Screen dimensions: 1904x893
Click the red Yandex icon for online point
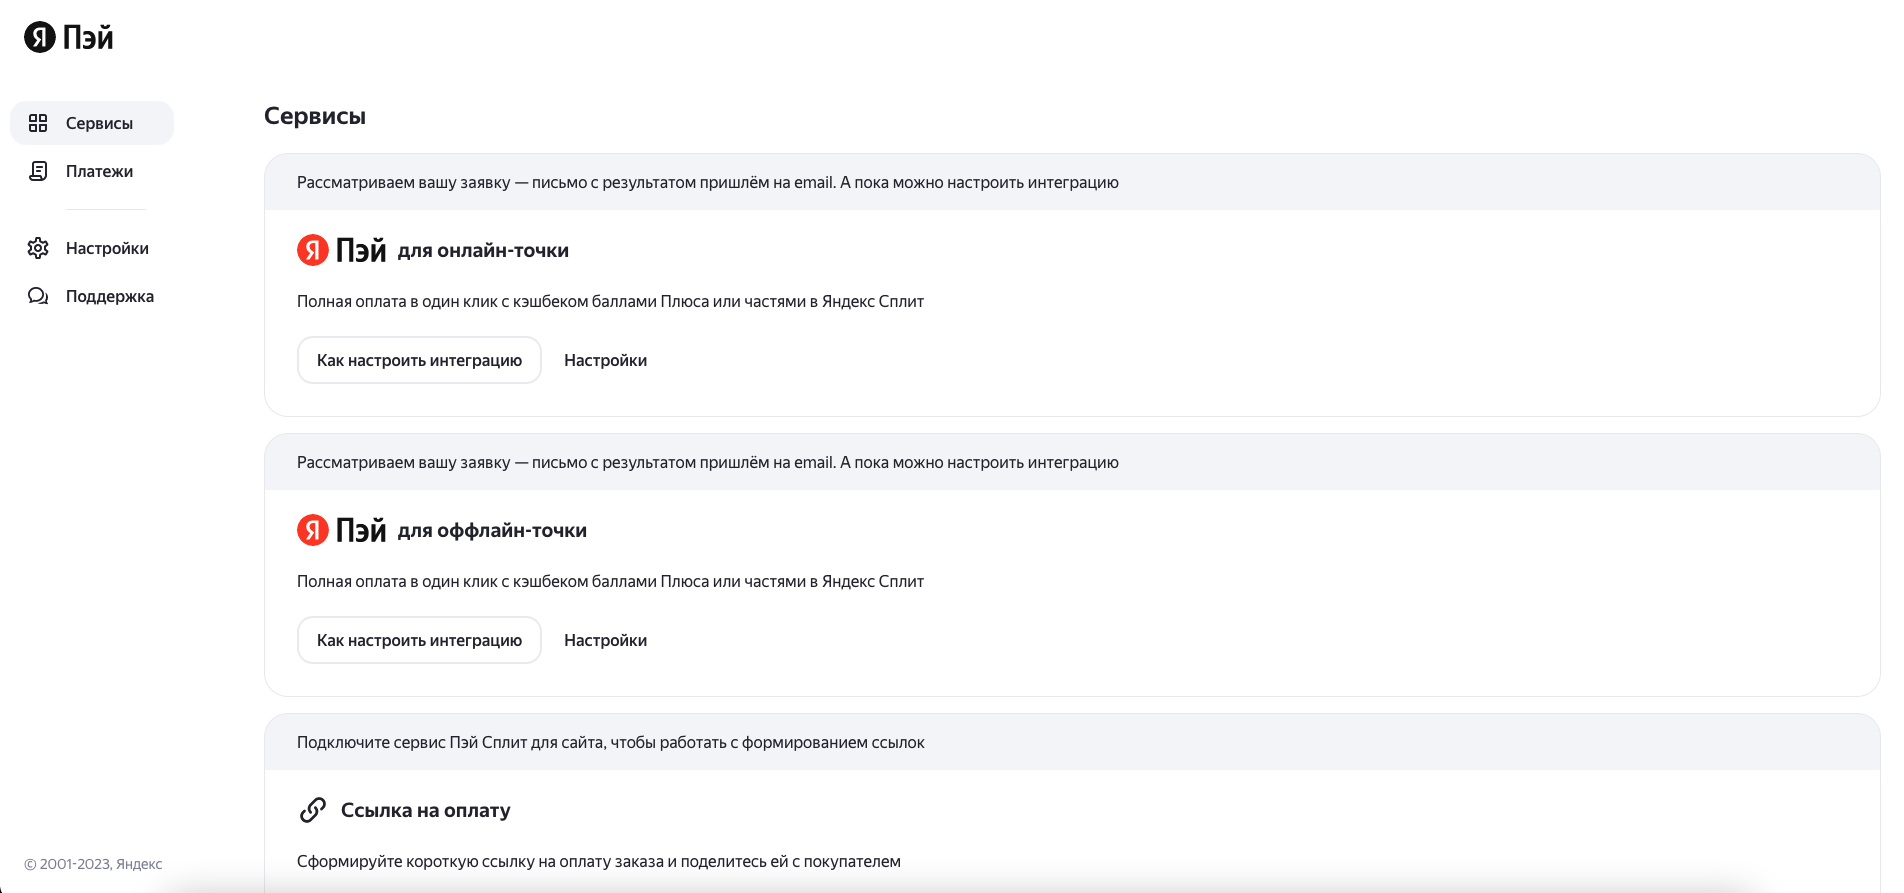pyautogui.click(x=313, y=250)
